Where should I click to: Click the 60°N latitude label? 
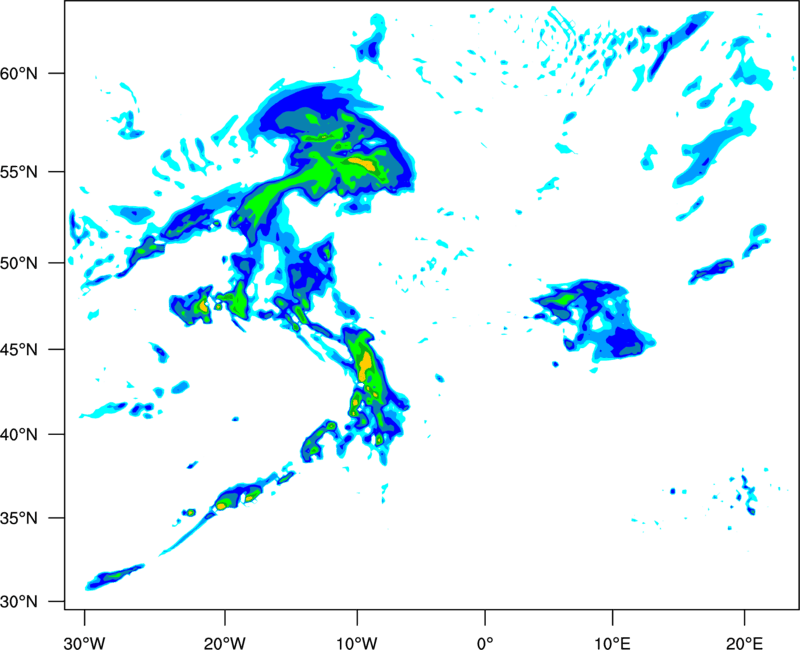click(x=19, y=74)
